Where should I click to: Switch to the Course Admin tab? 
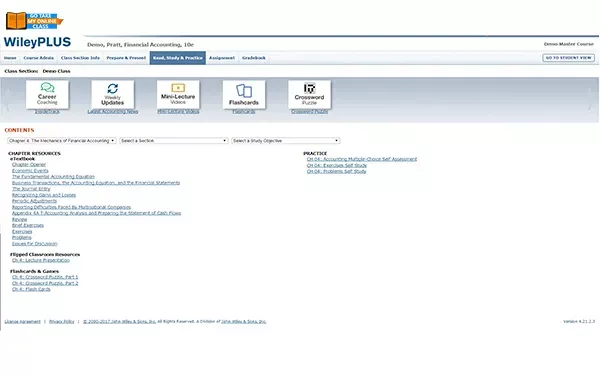[x=39, y=58]
